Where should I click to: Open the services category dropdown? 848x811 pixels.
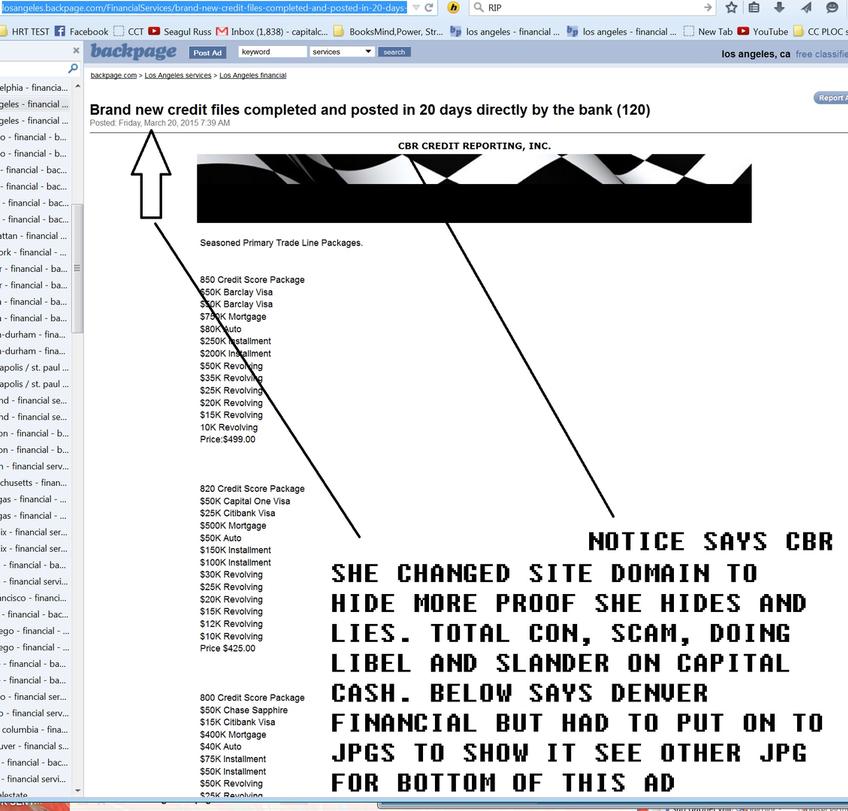tap(342, 52)
